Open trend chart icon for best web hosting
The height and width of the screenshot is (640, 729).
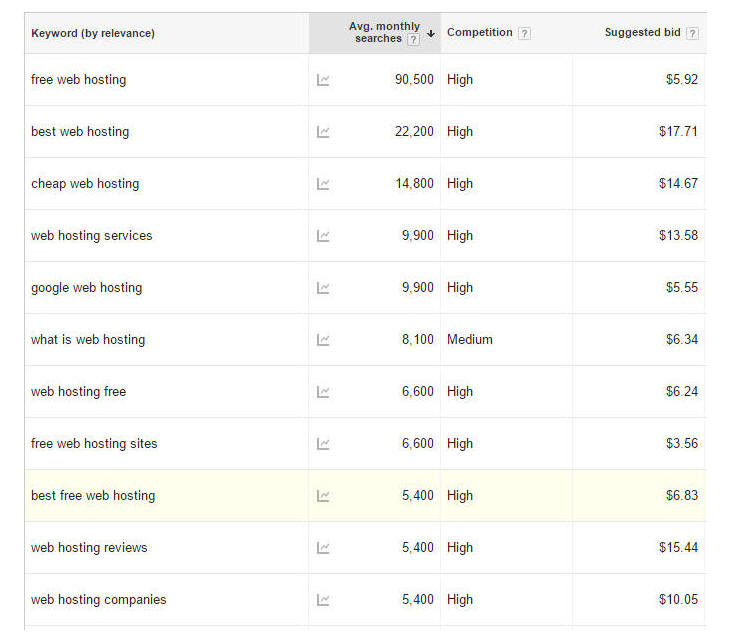323,132
